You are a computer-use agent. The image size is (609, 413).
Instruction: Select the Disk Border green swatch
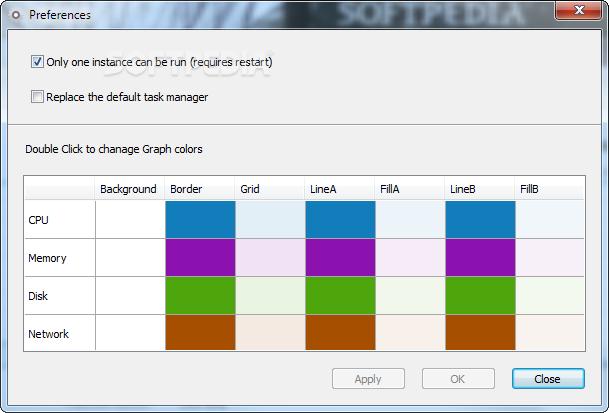click(x=200, y=296)
